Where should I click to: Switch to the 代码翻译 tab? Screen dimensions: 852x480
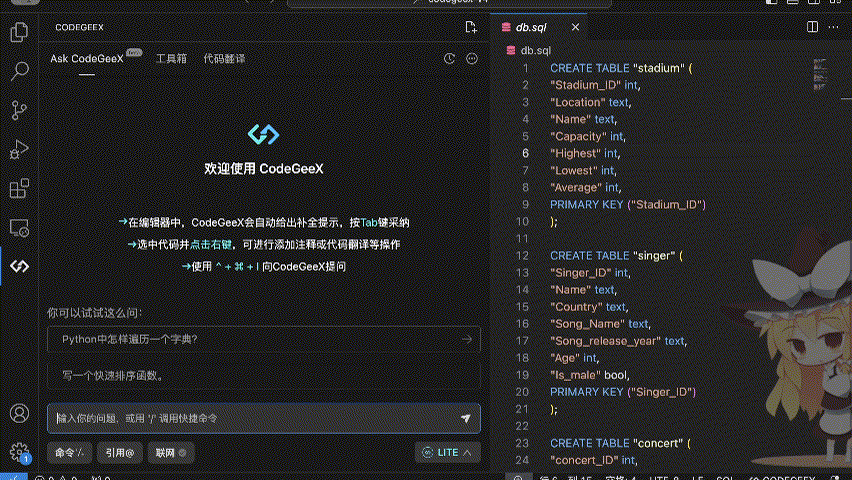pyautogui.click(x=224, y=59)
